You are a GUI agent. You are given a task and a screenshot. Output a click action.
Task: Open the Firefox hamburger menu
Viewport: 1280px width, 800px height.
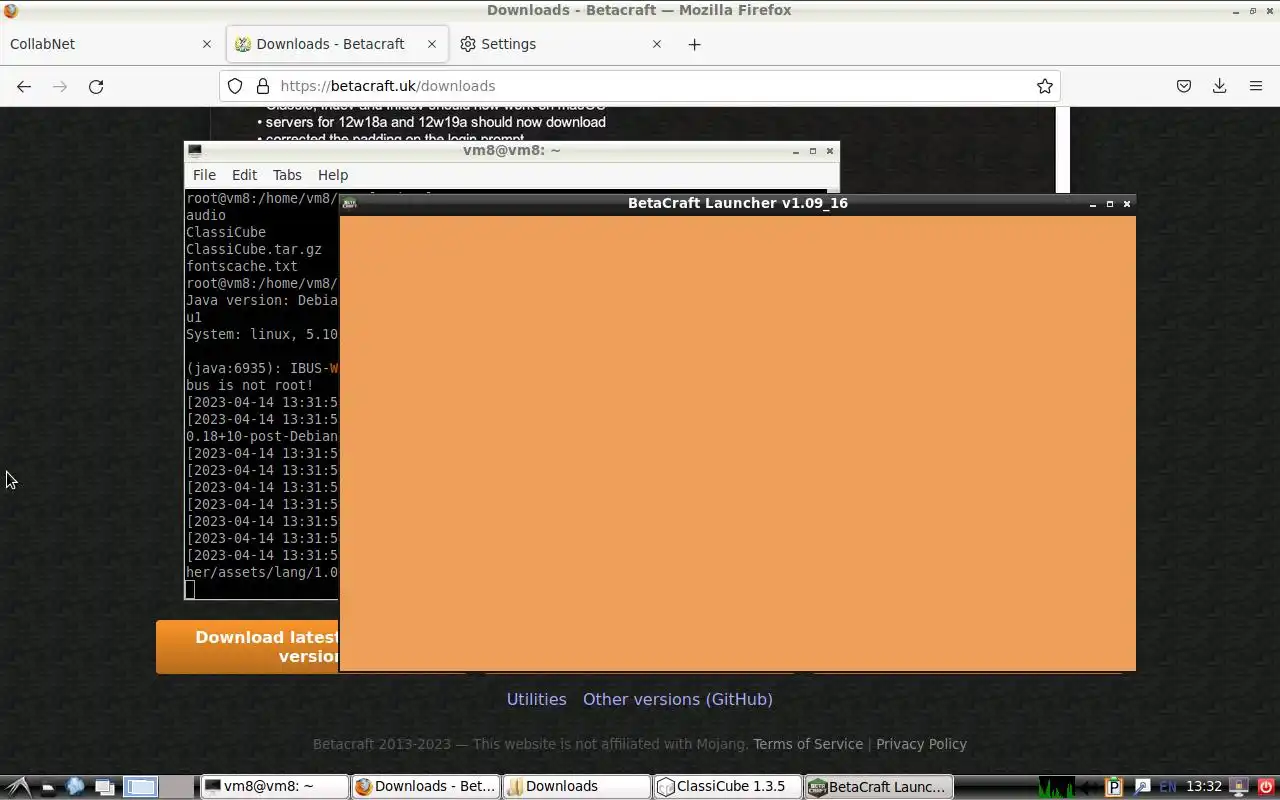[x=1256, y=86]
